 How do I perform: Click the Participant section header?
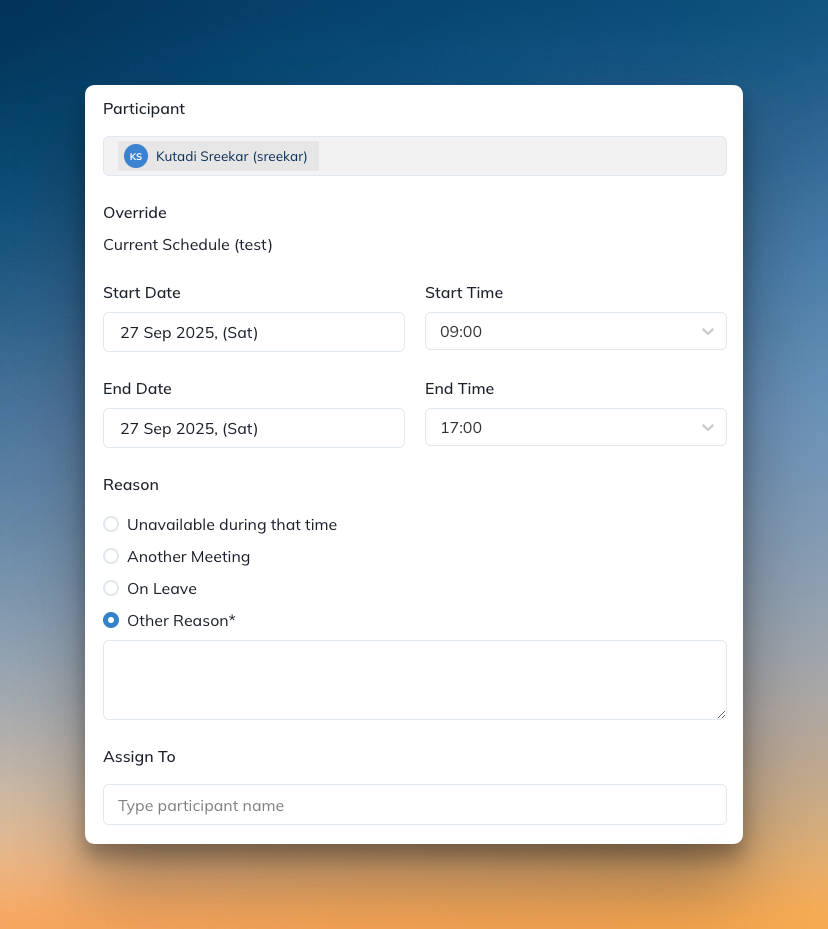144,108
